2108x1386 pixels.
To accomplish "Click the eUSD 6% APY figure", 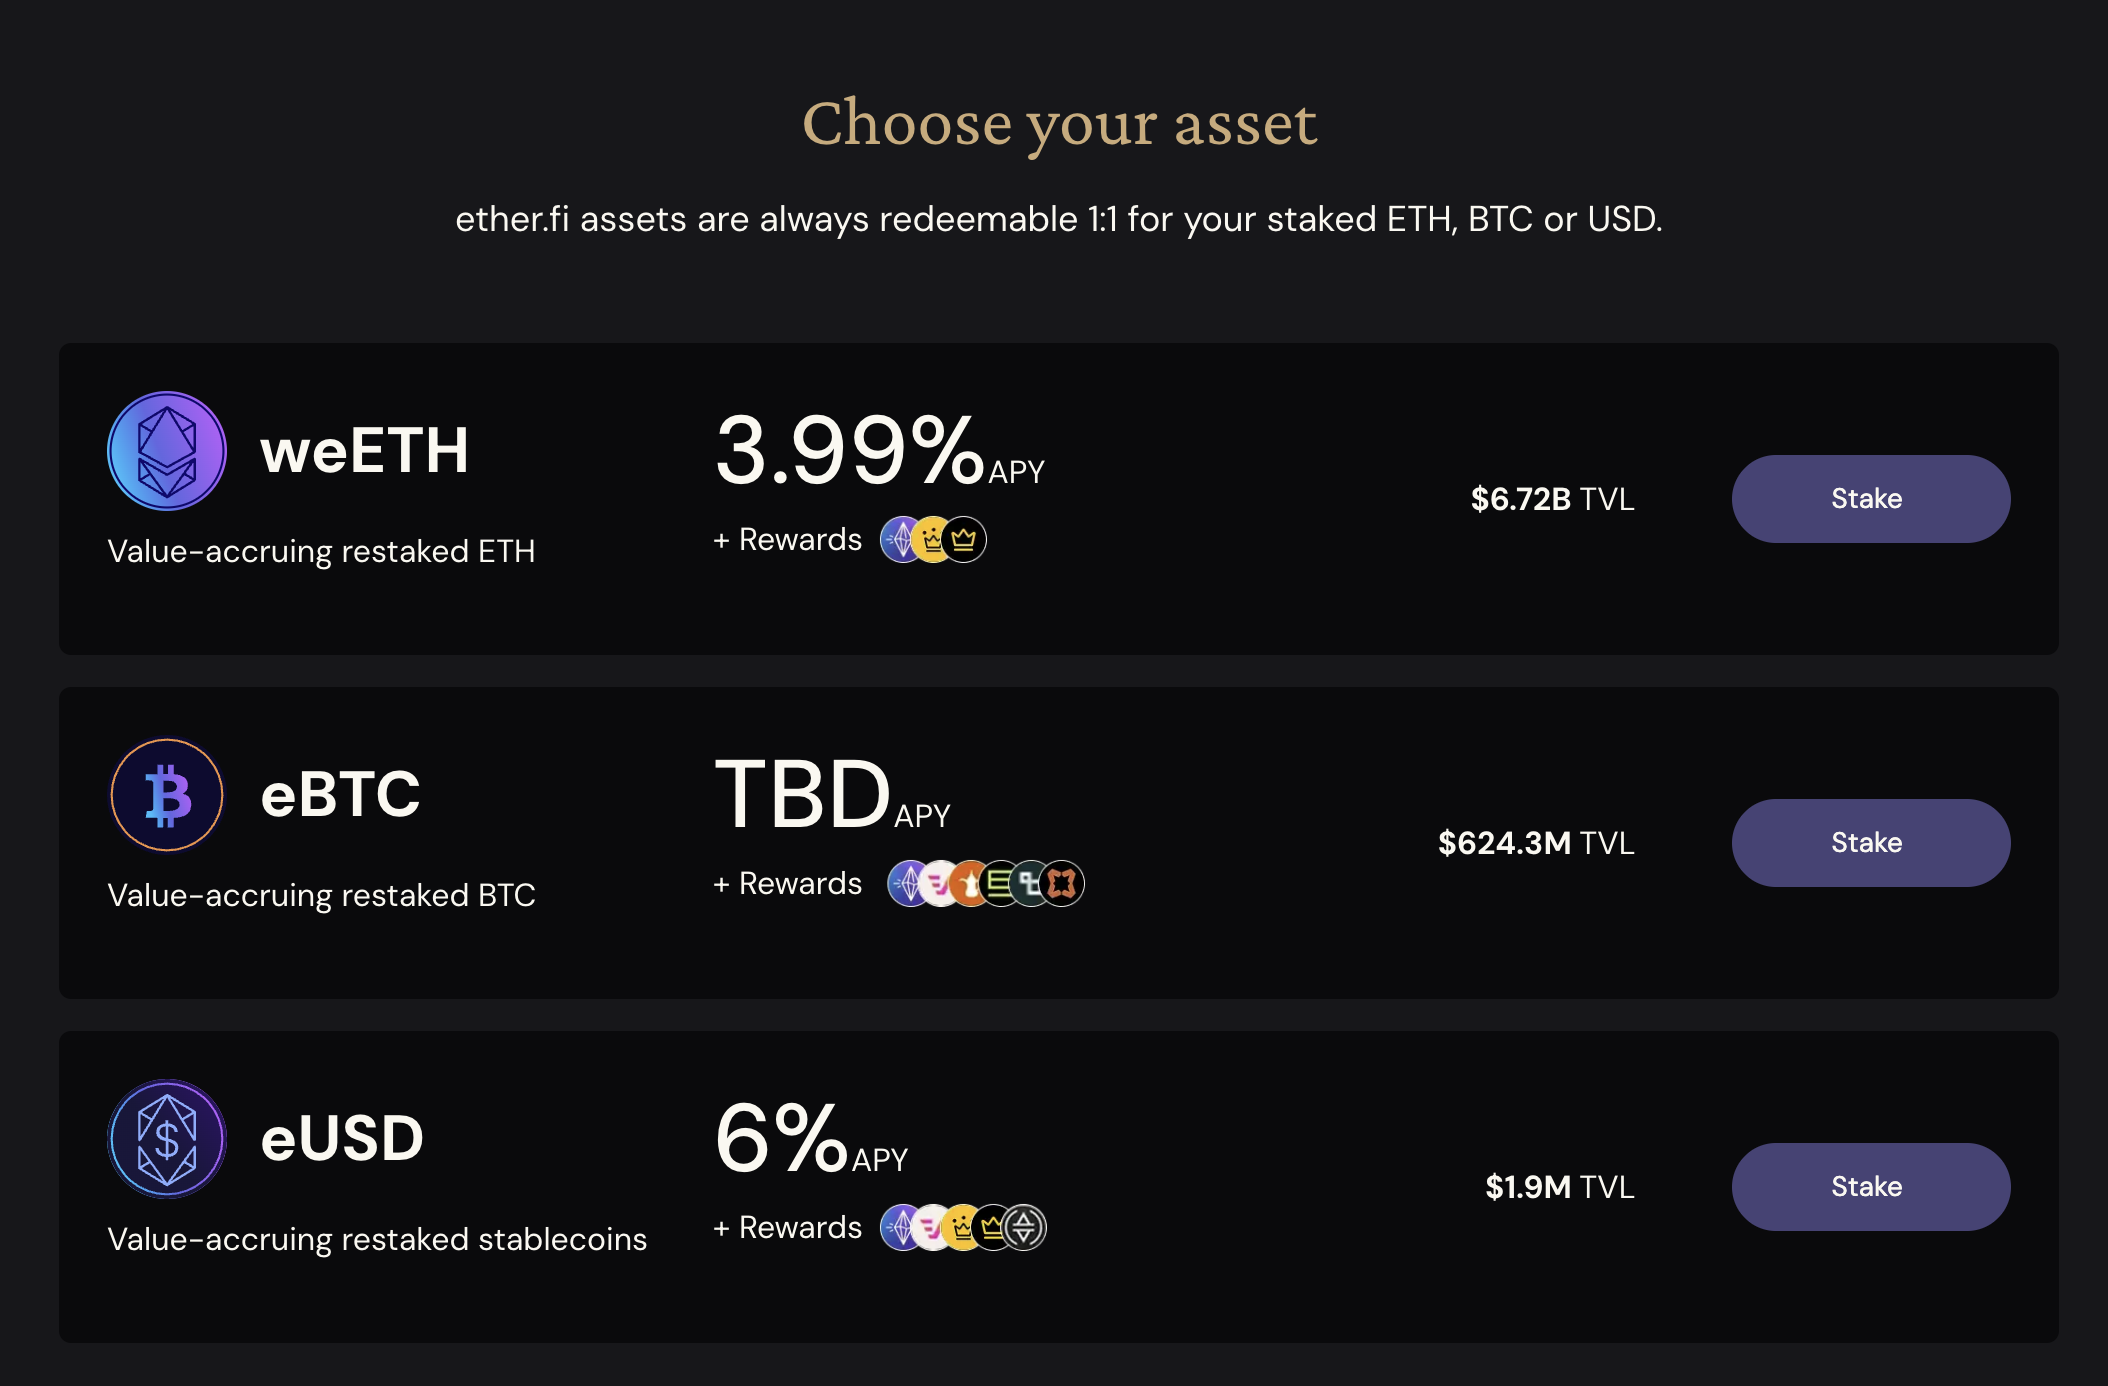I will (781, 1139).
